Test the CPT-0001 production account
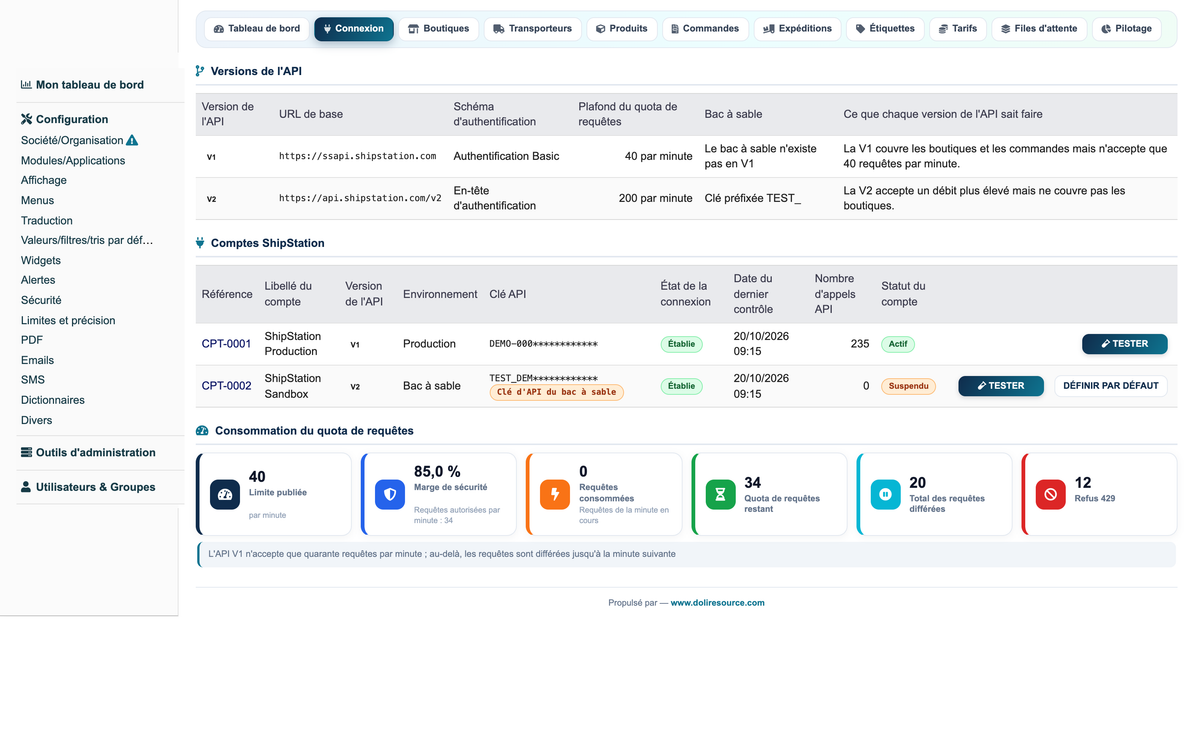 coord(1125,344)
